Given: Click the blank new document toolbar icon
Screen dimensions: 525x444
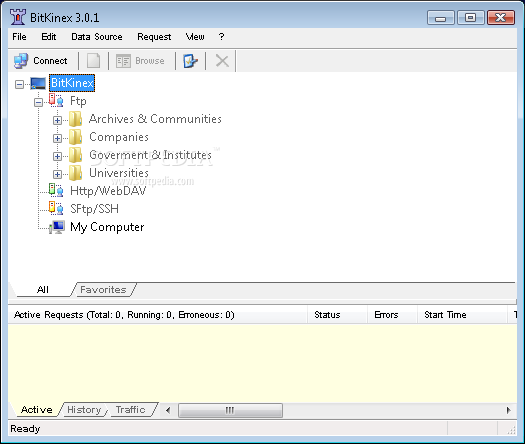Looking at the screenshot, I should coord(93,61).
